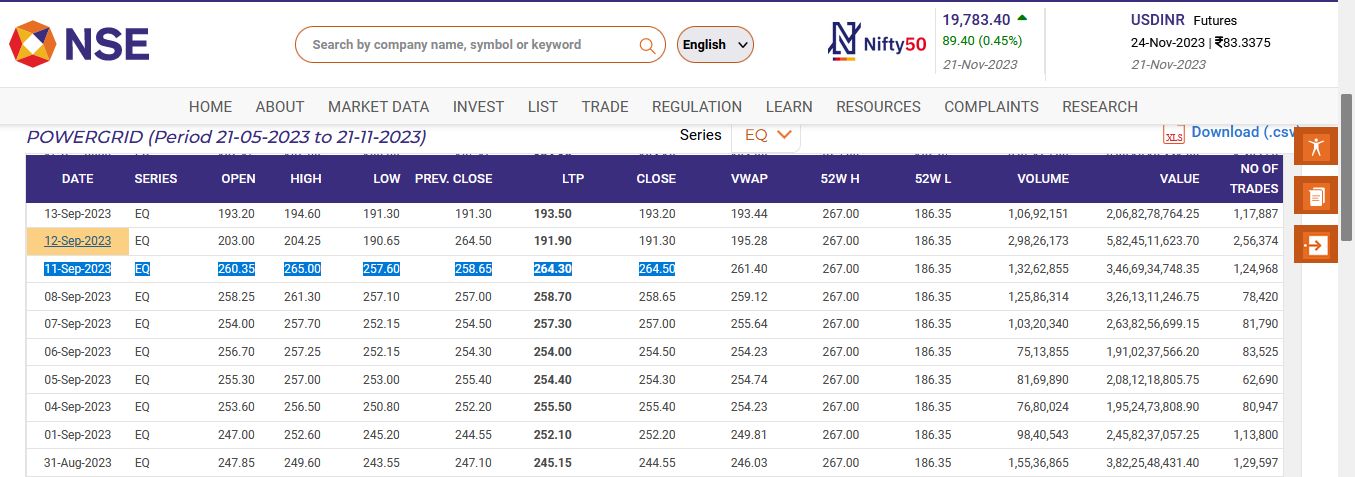The height and width of the screenshot is (477, 1355).
Task: Click the DATE column header
Action: point(78,179)
